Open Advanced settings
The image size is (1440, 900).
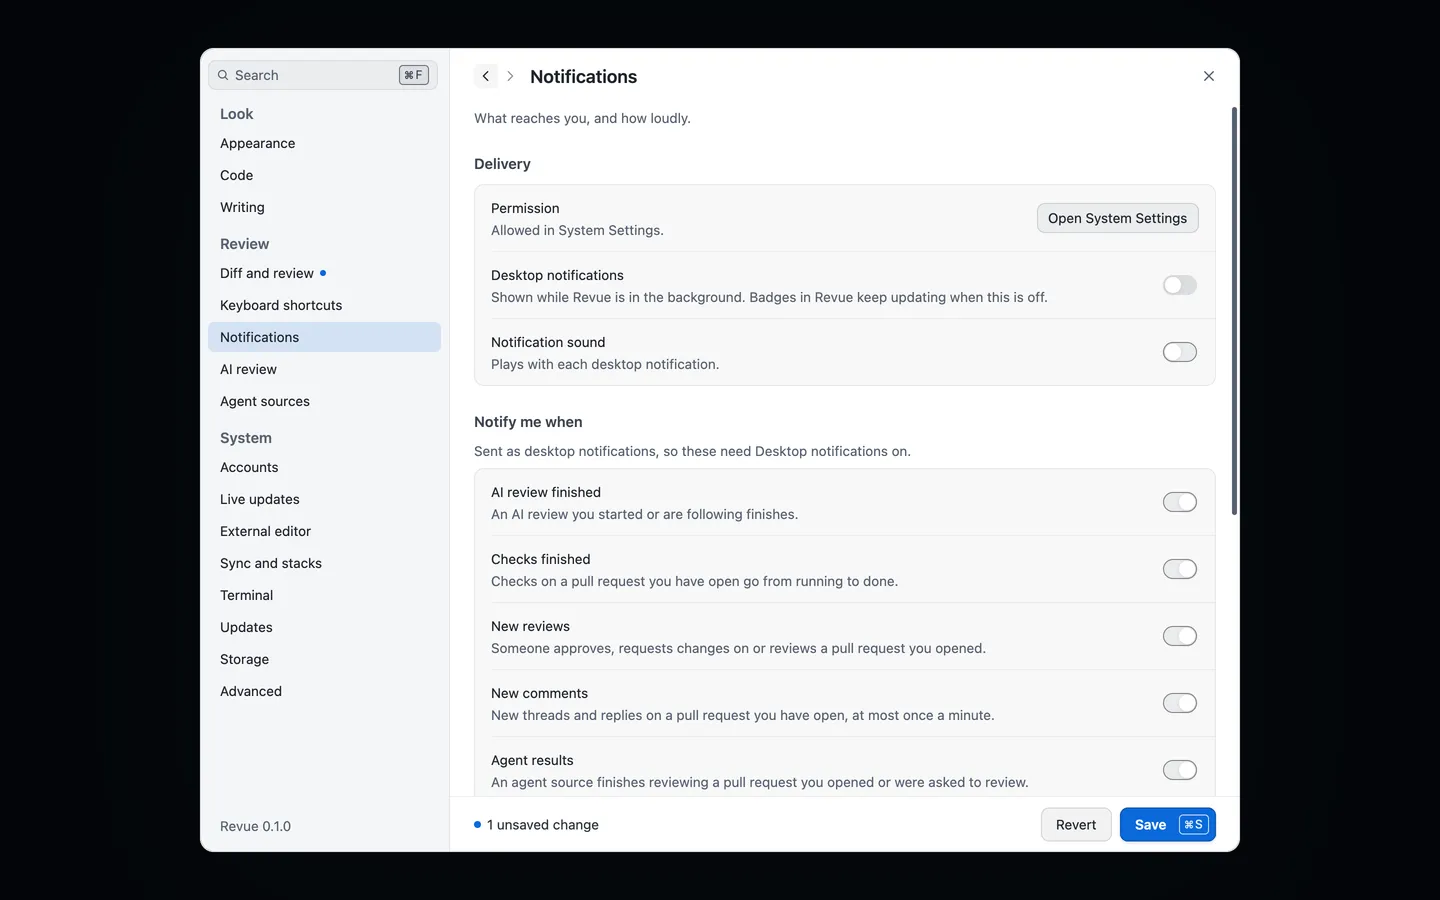[x=324, y=691]
